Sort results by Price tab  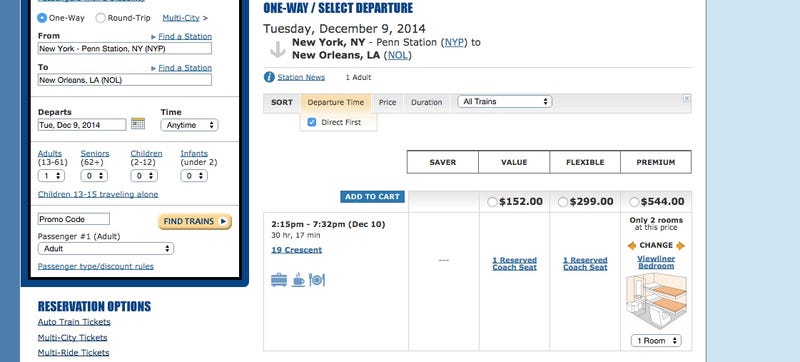click(387, 102)
